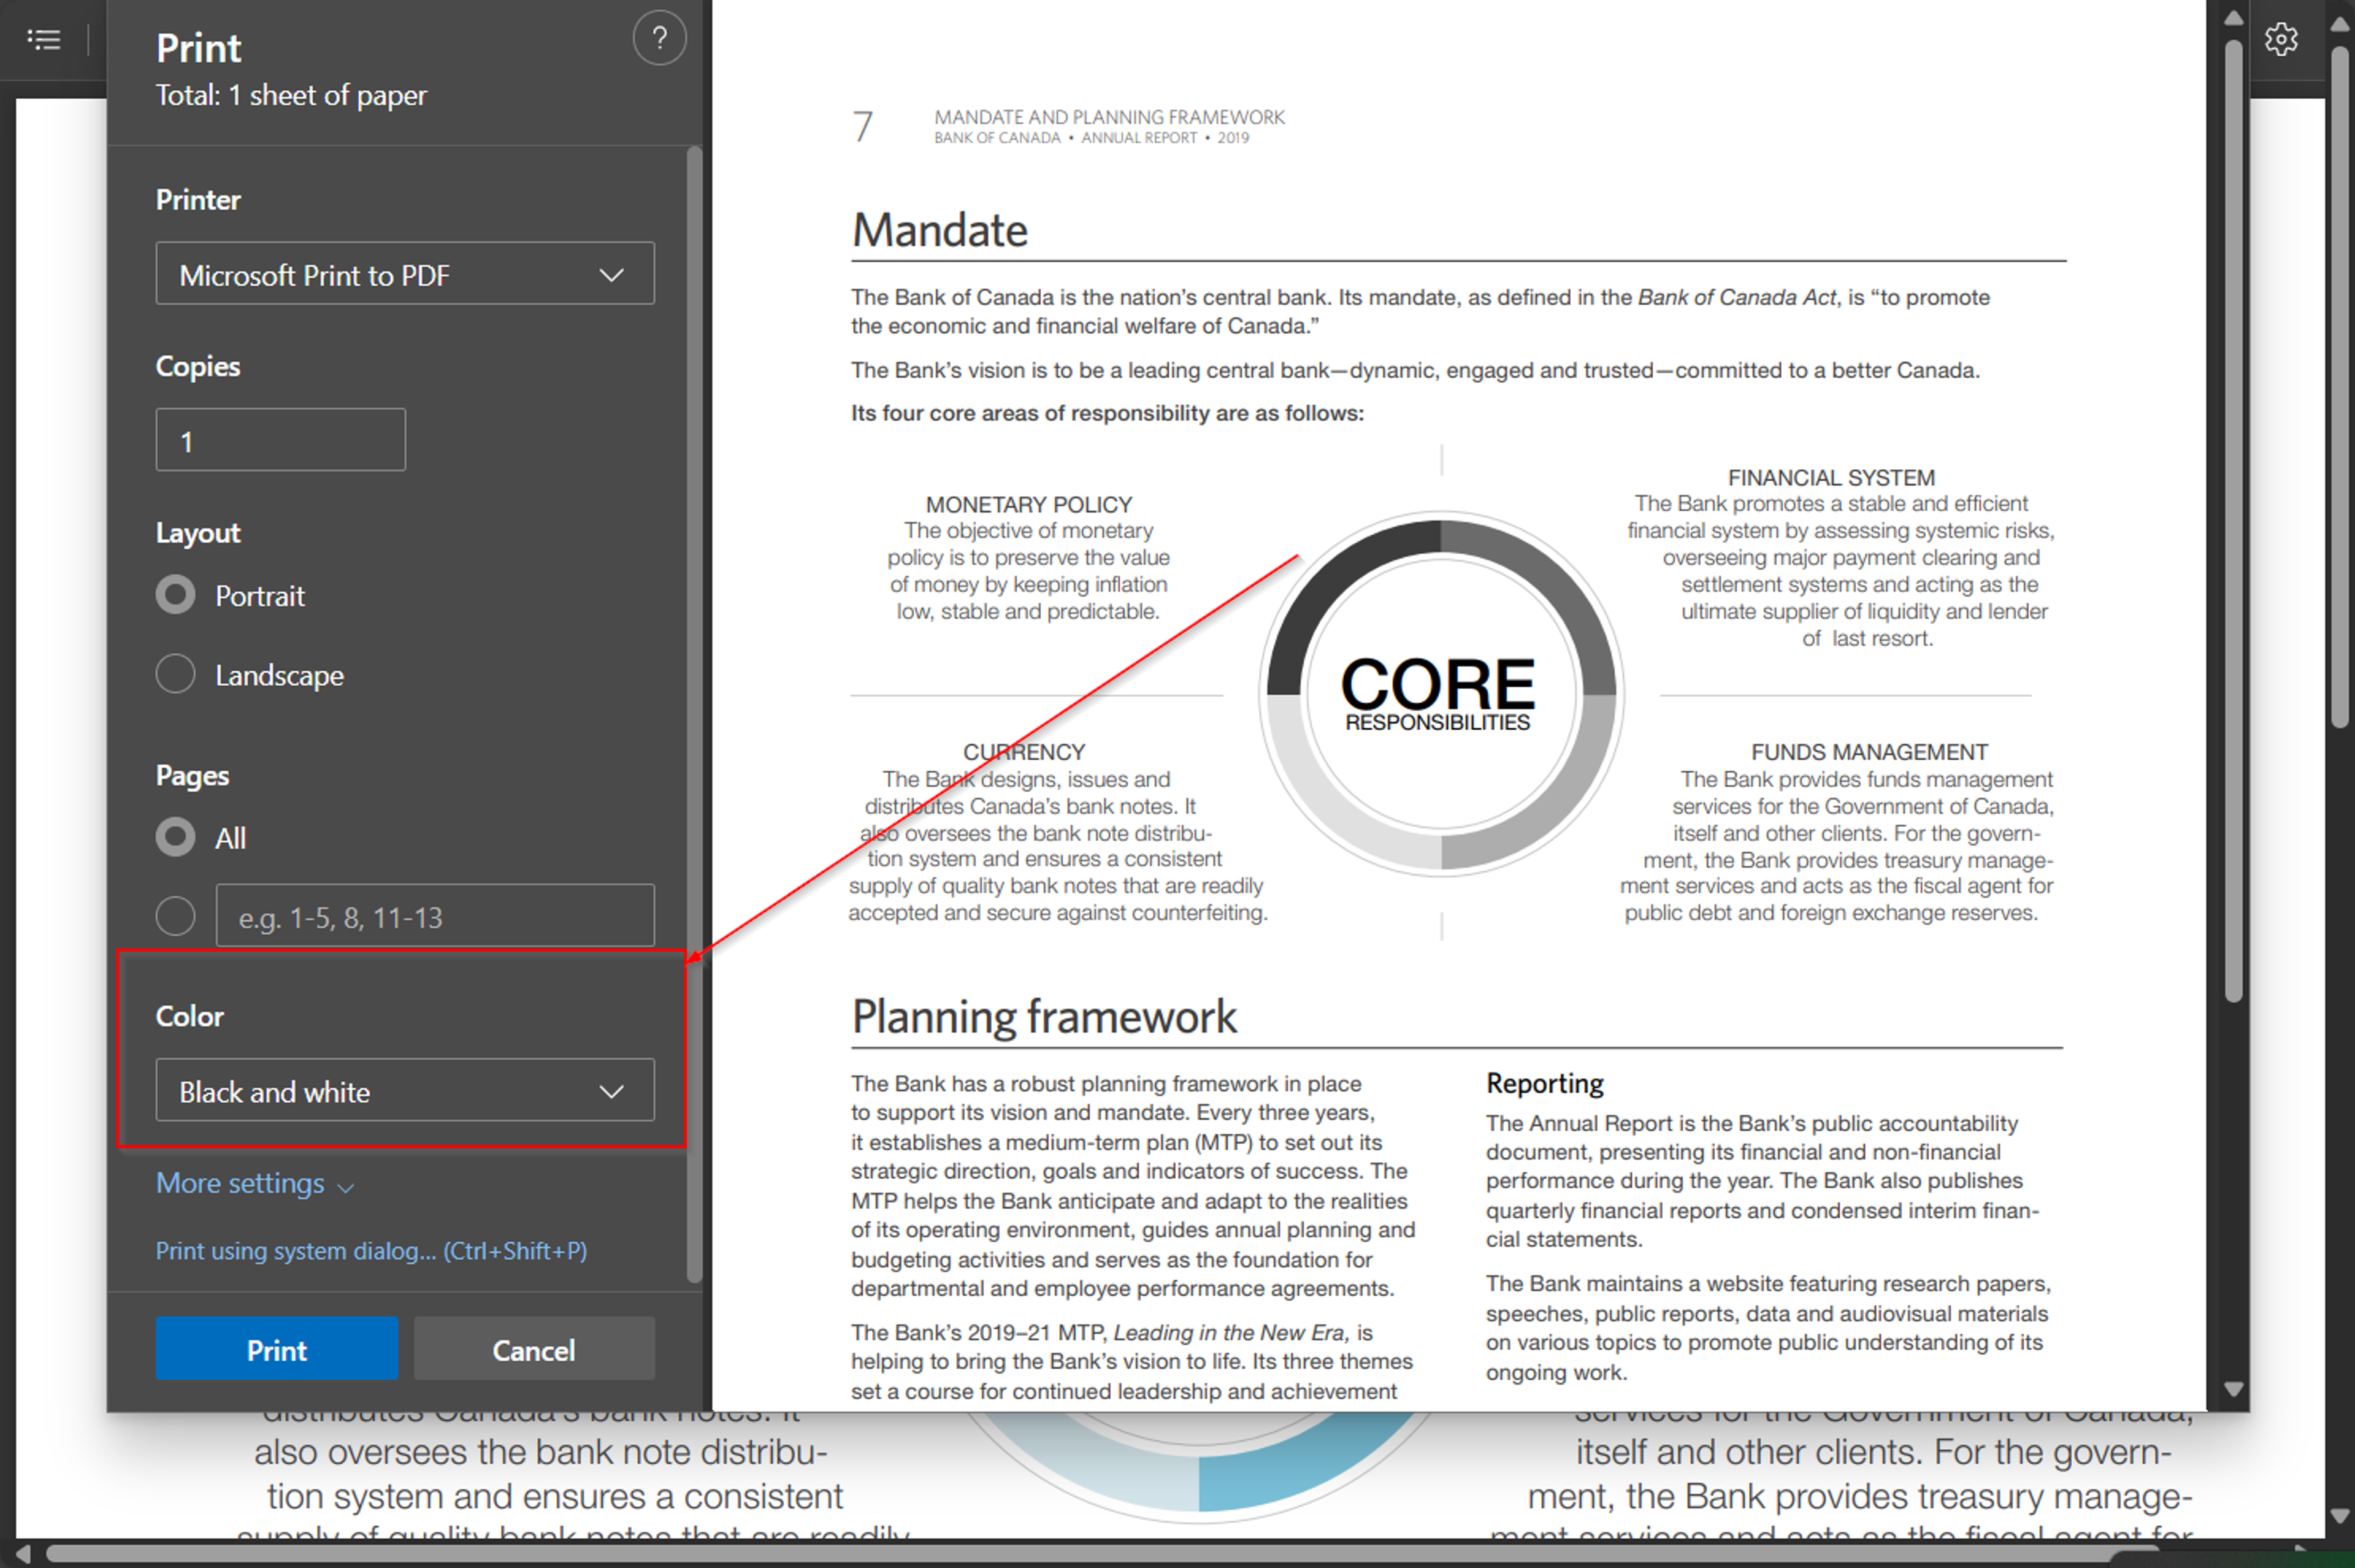
Task: Click the 'Layout' section label
Action: click(198, 533)
